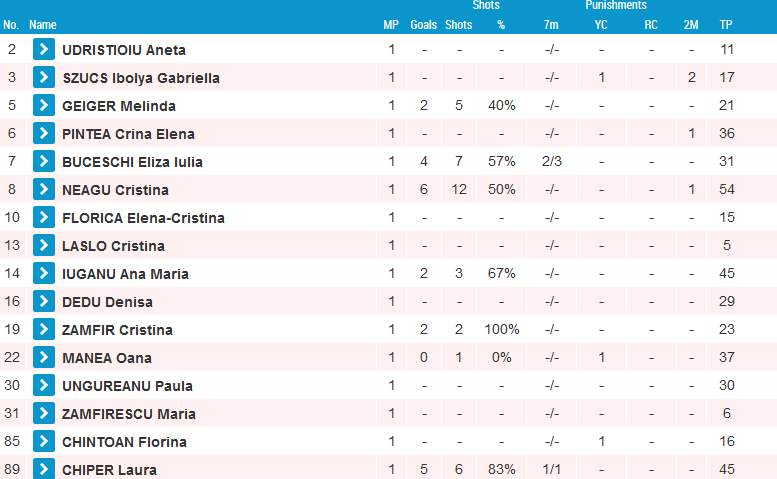Open UNGUREANU Paula row arrow
Image resolution: width=777 pixels, height=479 pixels.
44,385
